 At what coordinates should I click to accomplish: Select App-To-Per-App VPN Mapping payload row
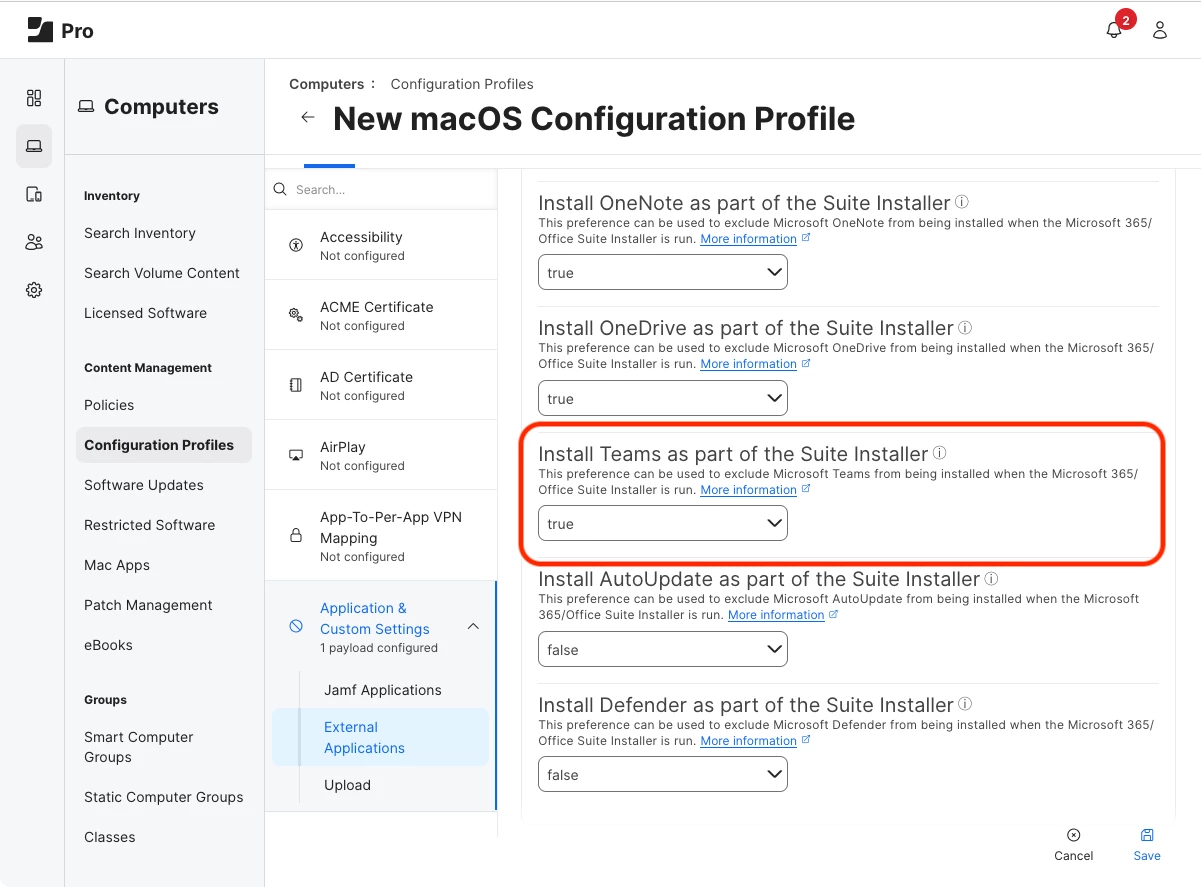tap(381, 536)
